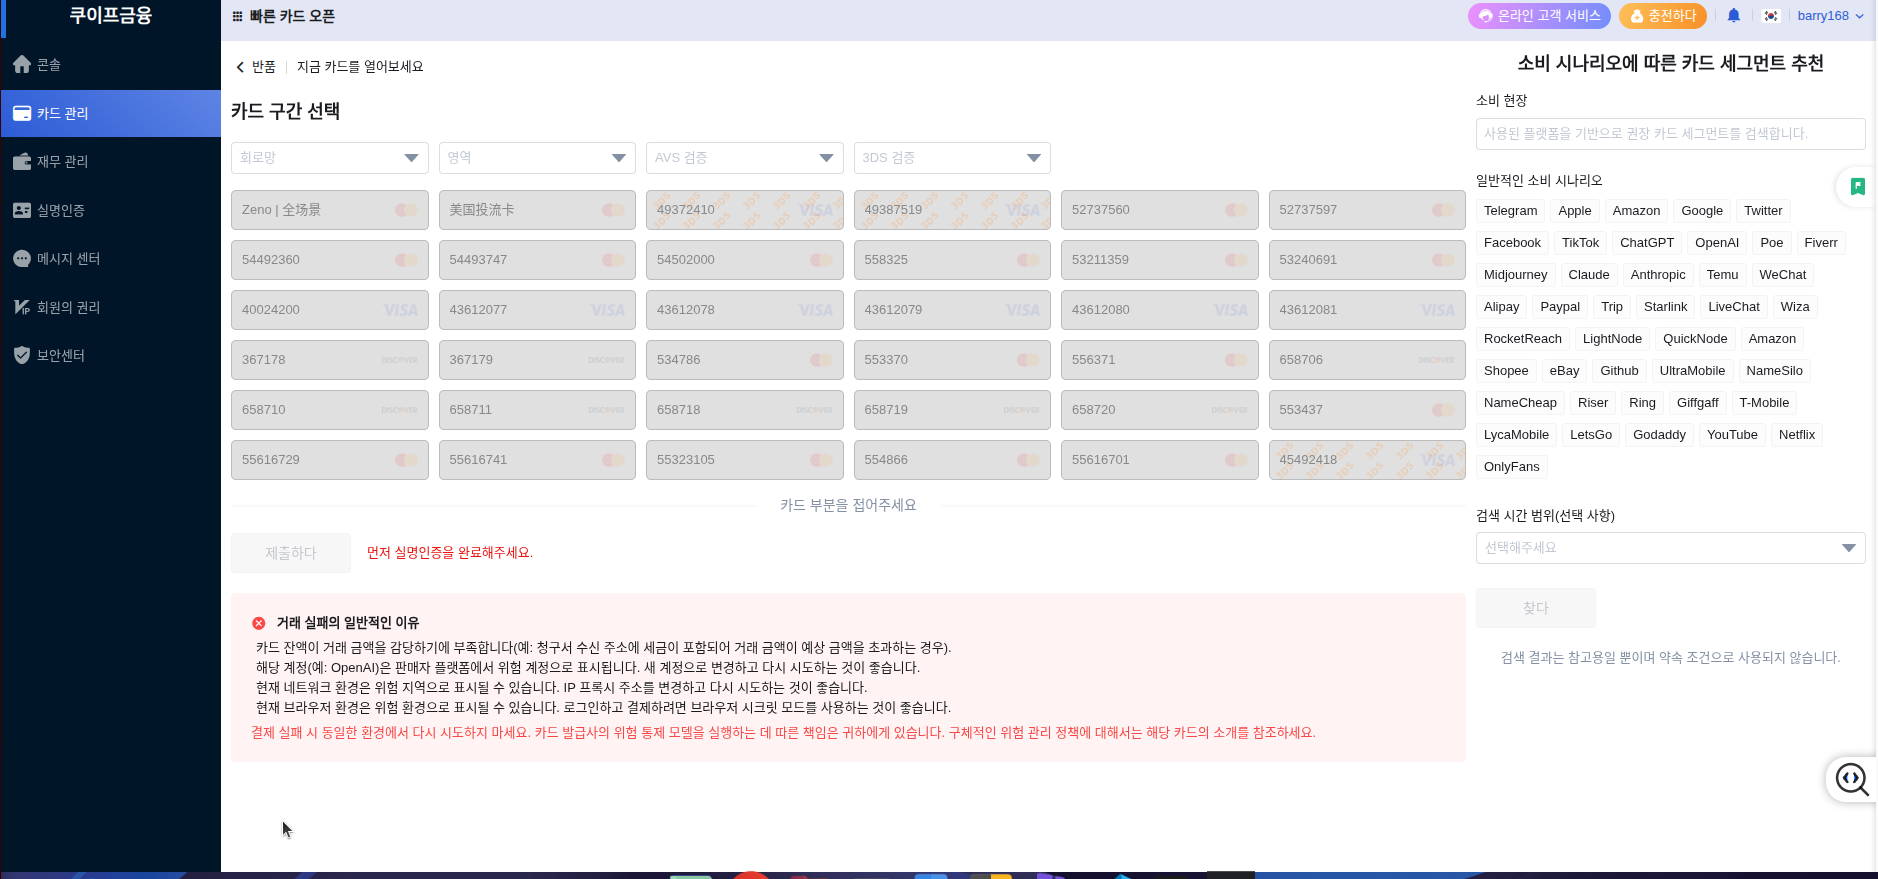Open the 영역 region dropdown
Image resolution: width=1878 pixels, height=879 pixels.
(537, 158)
